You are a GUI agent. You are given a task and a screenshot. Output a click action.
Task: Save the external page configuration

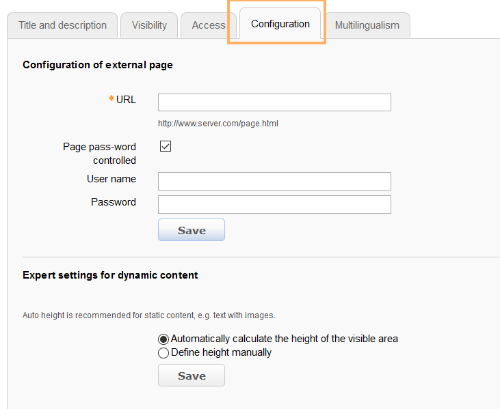(x=191, y=230)
